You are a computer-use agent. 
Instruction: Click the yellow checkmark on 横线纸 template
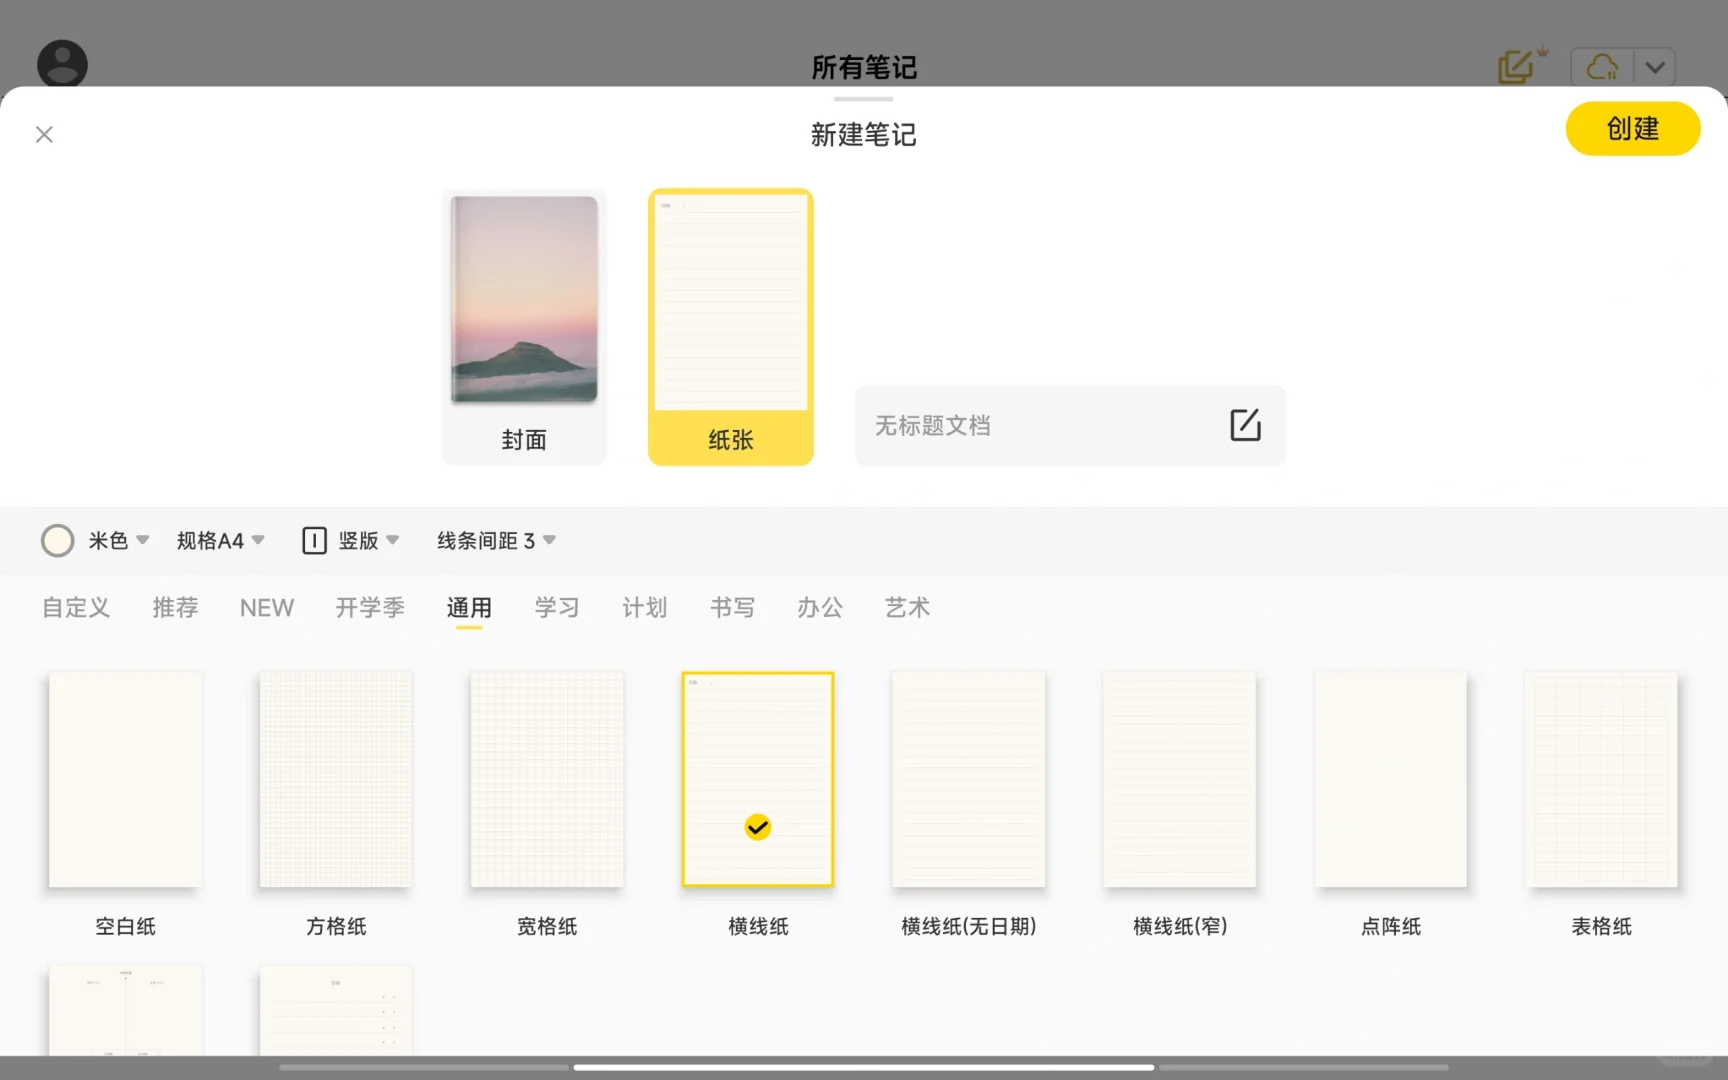click(x=757, y=827)
